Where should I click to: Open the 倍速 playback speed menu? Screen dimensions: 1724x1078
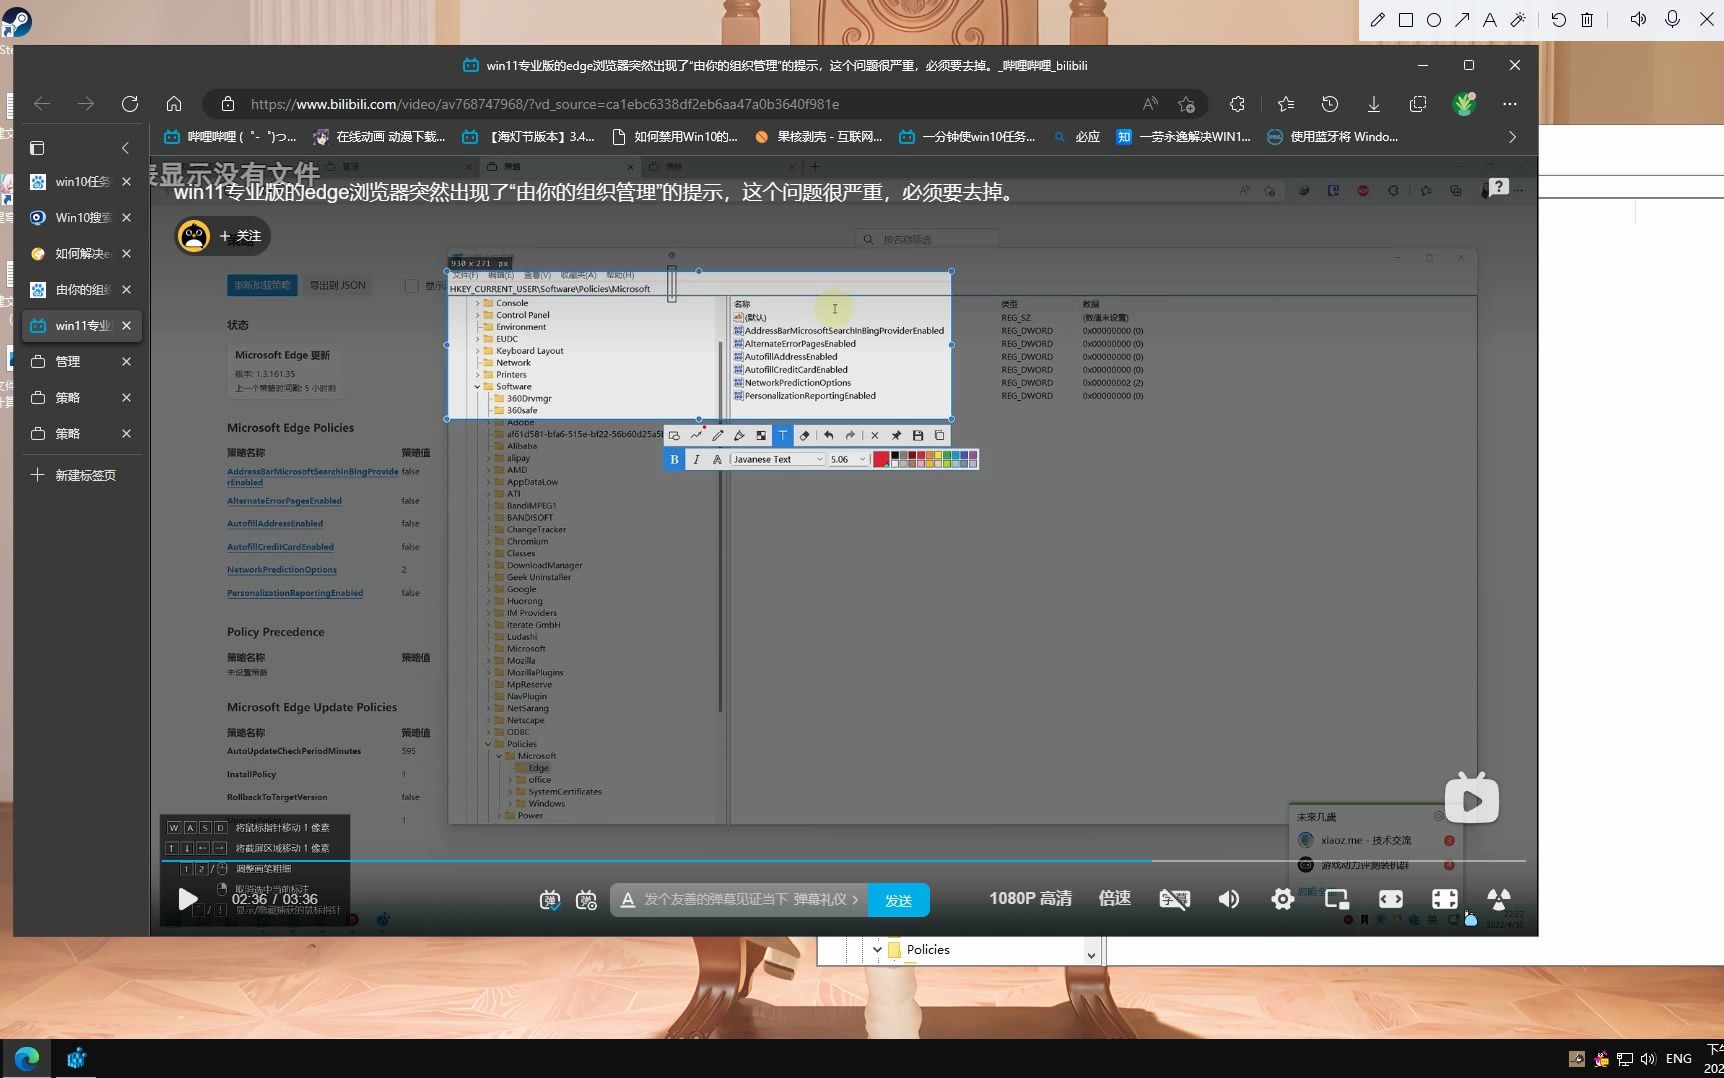[x=1114, y=899]
